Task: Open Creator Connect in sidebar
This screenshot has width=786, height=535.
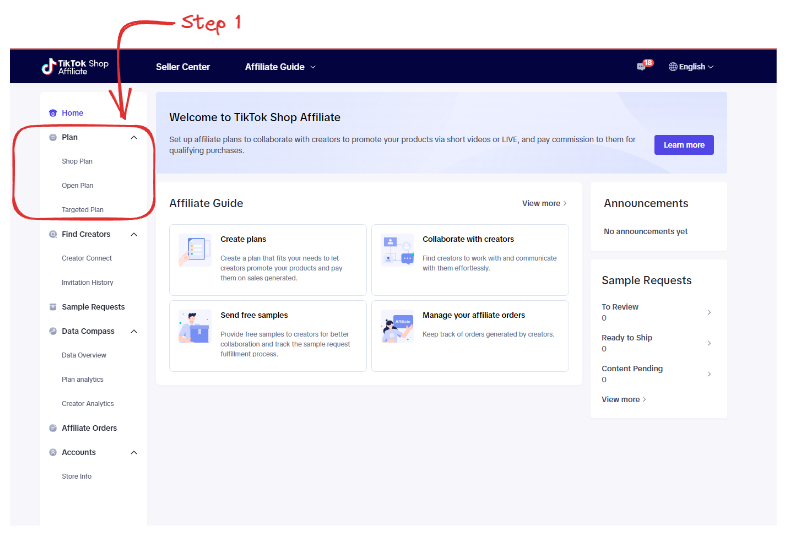Action: tap(87, 258)
